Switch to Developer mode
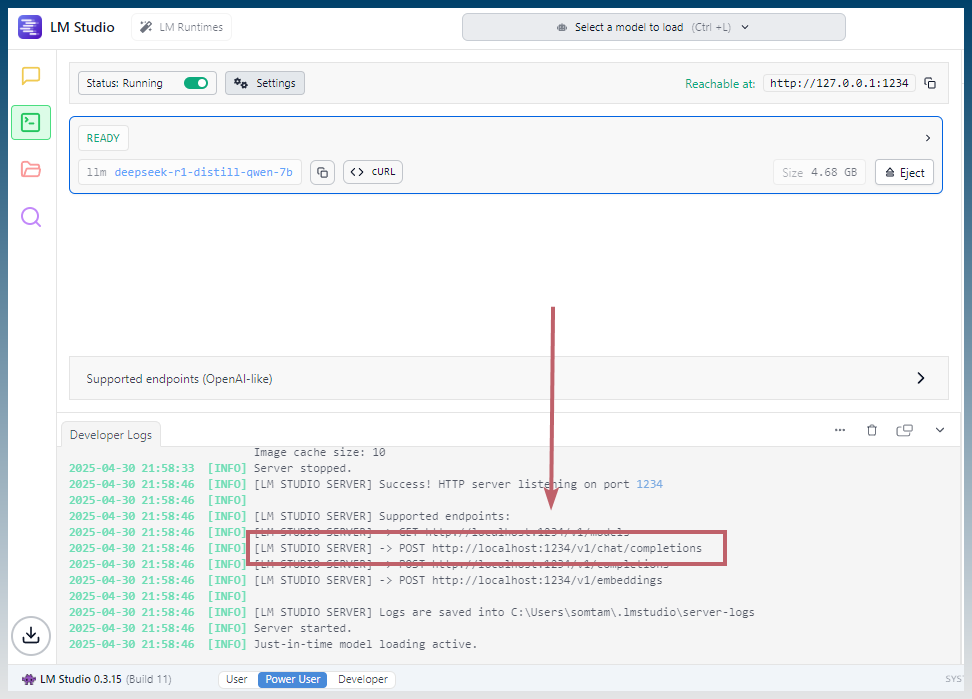The width and height of the screenshot is (972, 699). point(363,679)
